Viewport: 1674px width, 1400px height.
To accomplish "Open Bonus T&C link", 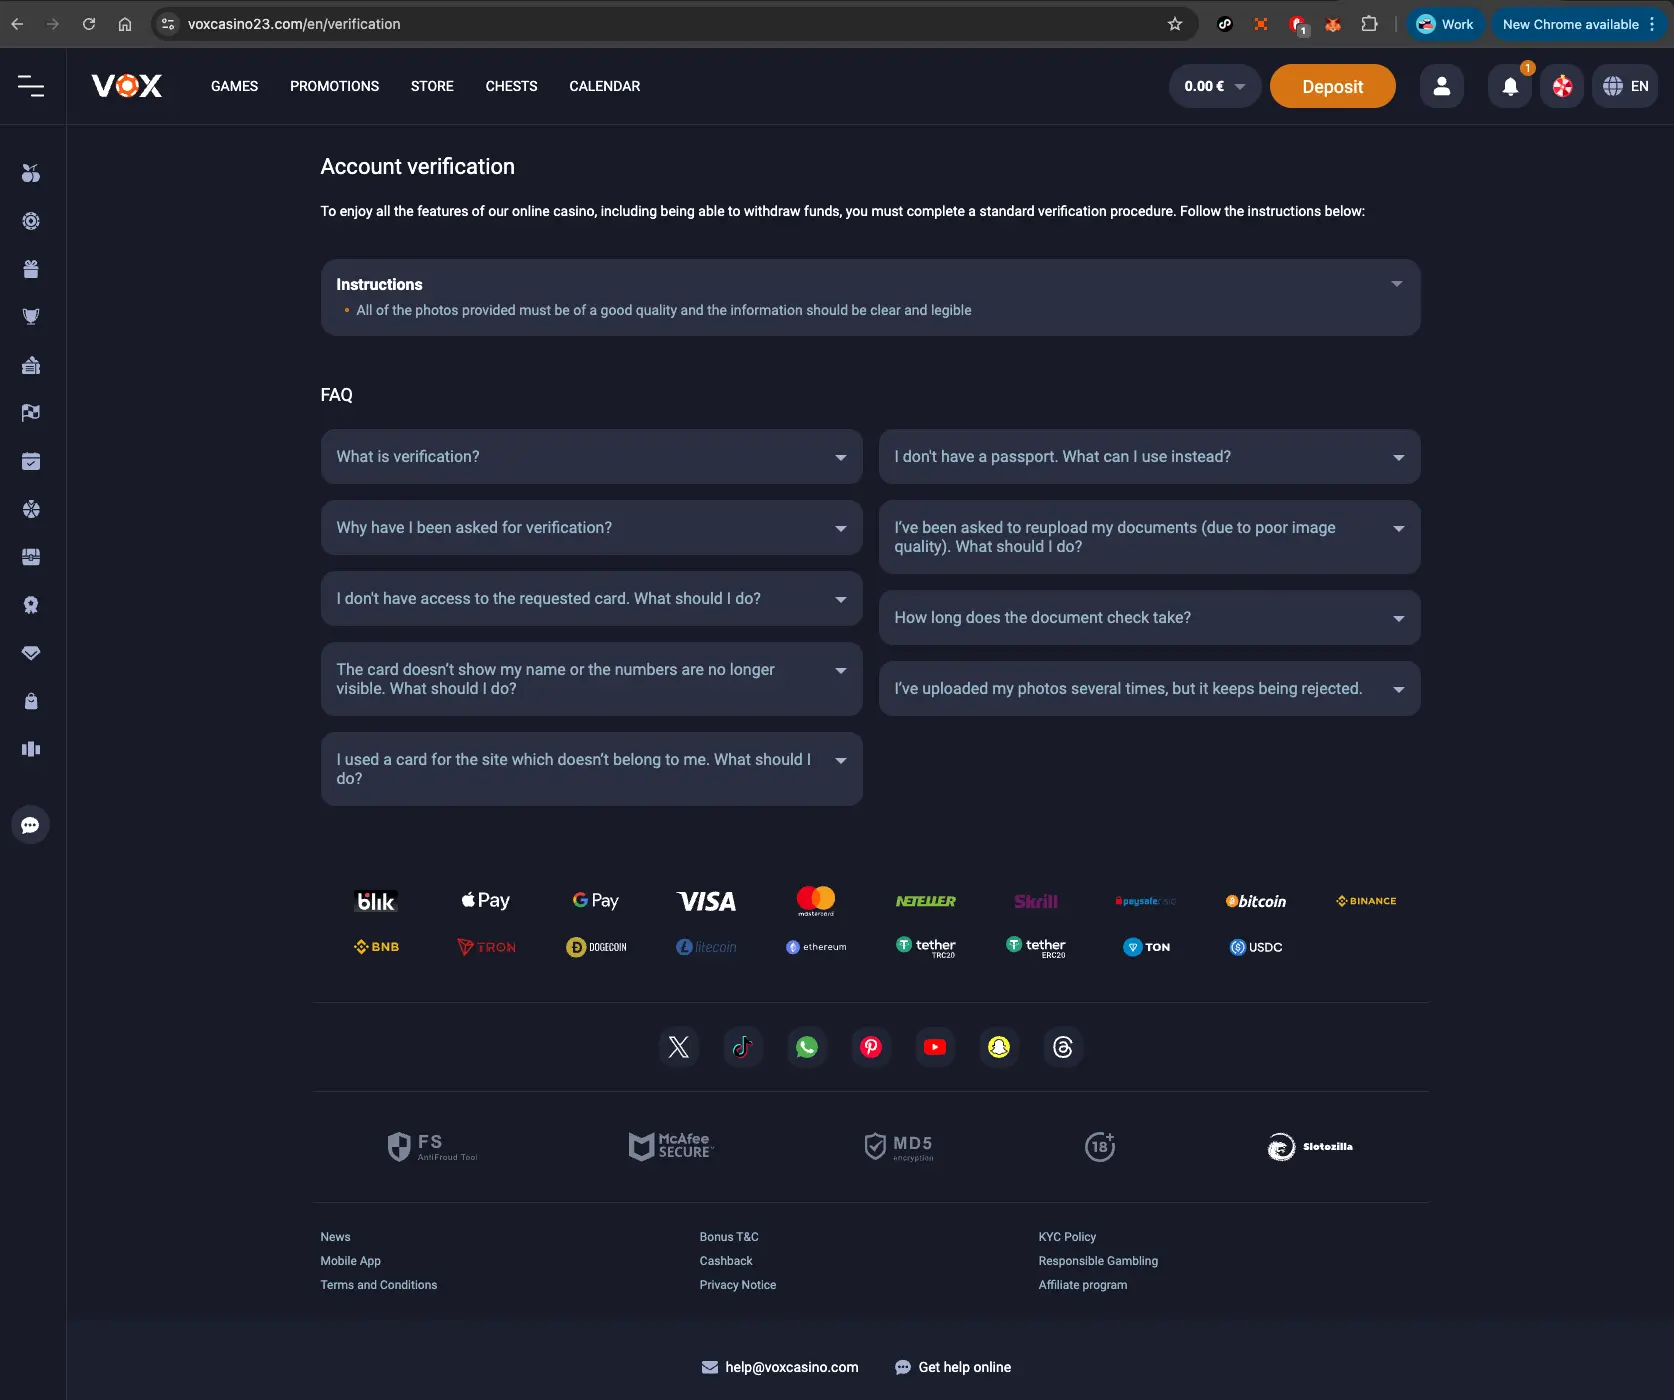I will (x=729, y=1237).
